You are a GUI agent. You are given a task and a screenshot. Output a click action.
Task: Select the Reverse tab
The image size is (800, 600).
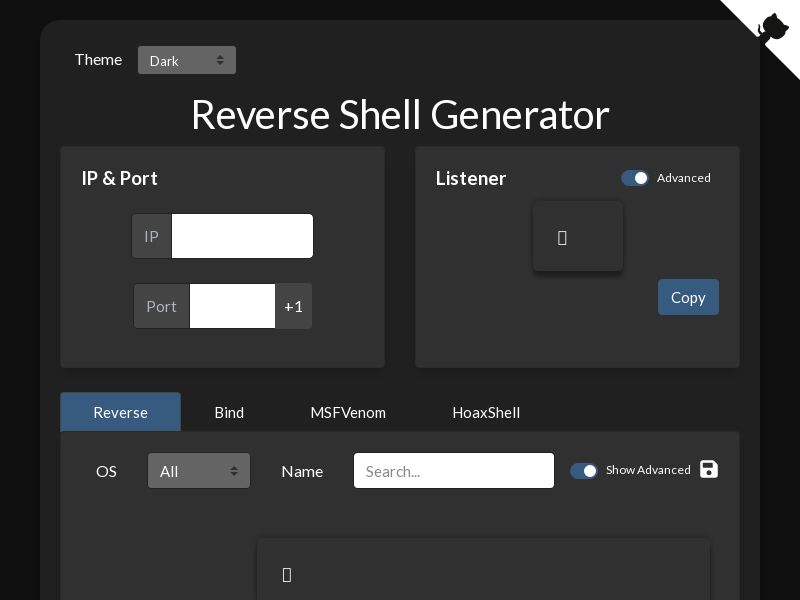(x=120, y=412)
